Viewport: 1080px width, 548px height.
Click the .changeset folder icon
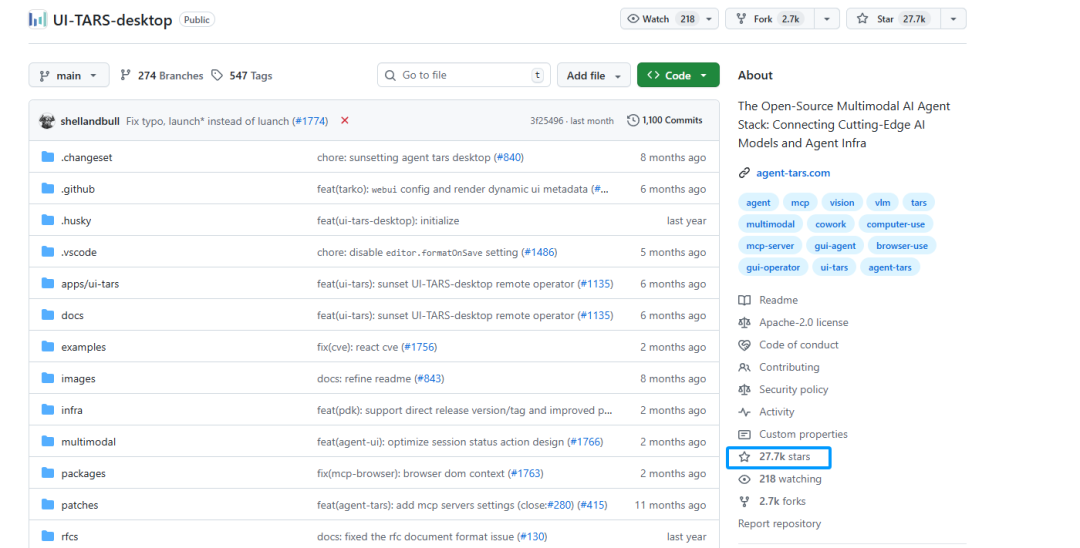click(x=48, y=157)
